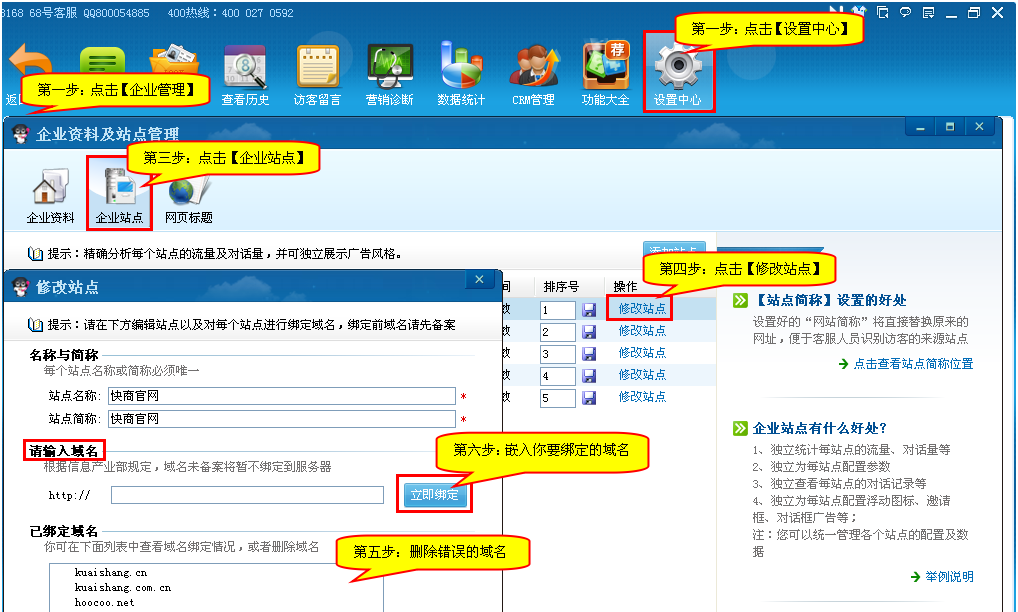The width and height of the screenshot is (1018, 612).
Task: Focus the 站点名称 text field
Action: [x=281, y=396]
